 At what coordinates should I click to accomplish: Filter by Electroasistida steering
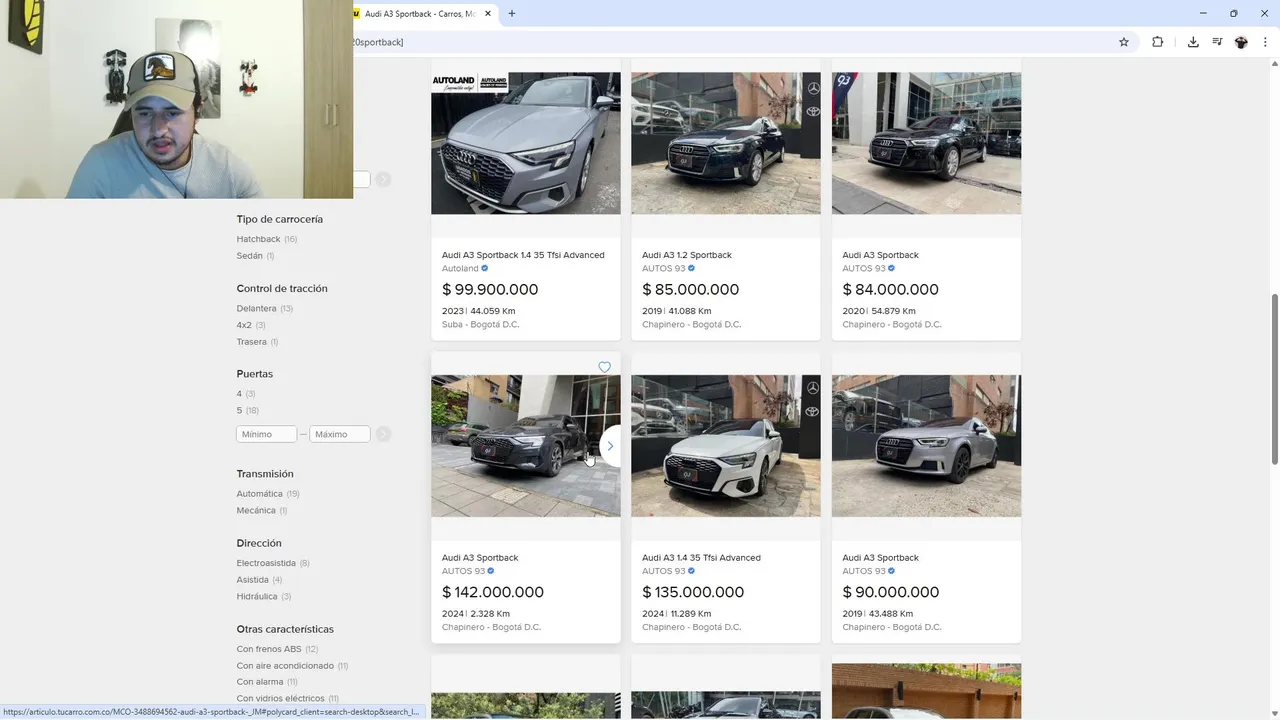coord(266,563)
